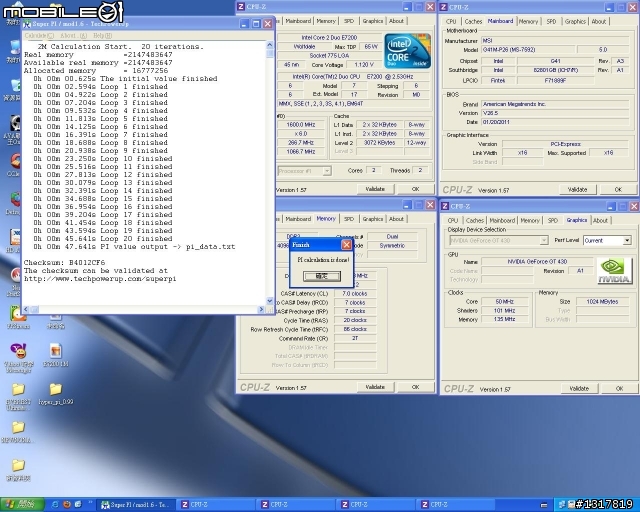Viewport: 640px width, 512px height.
Task: Select the SPD tab in the CPU-Z Memory timings window
Action: [x=349, y=219]
